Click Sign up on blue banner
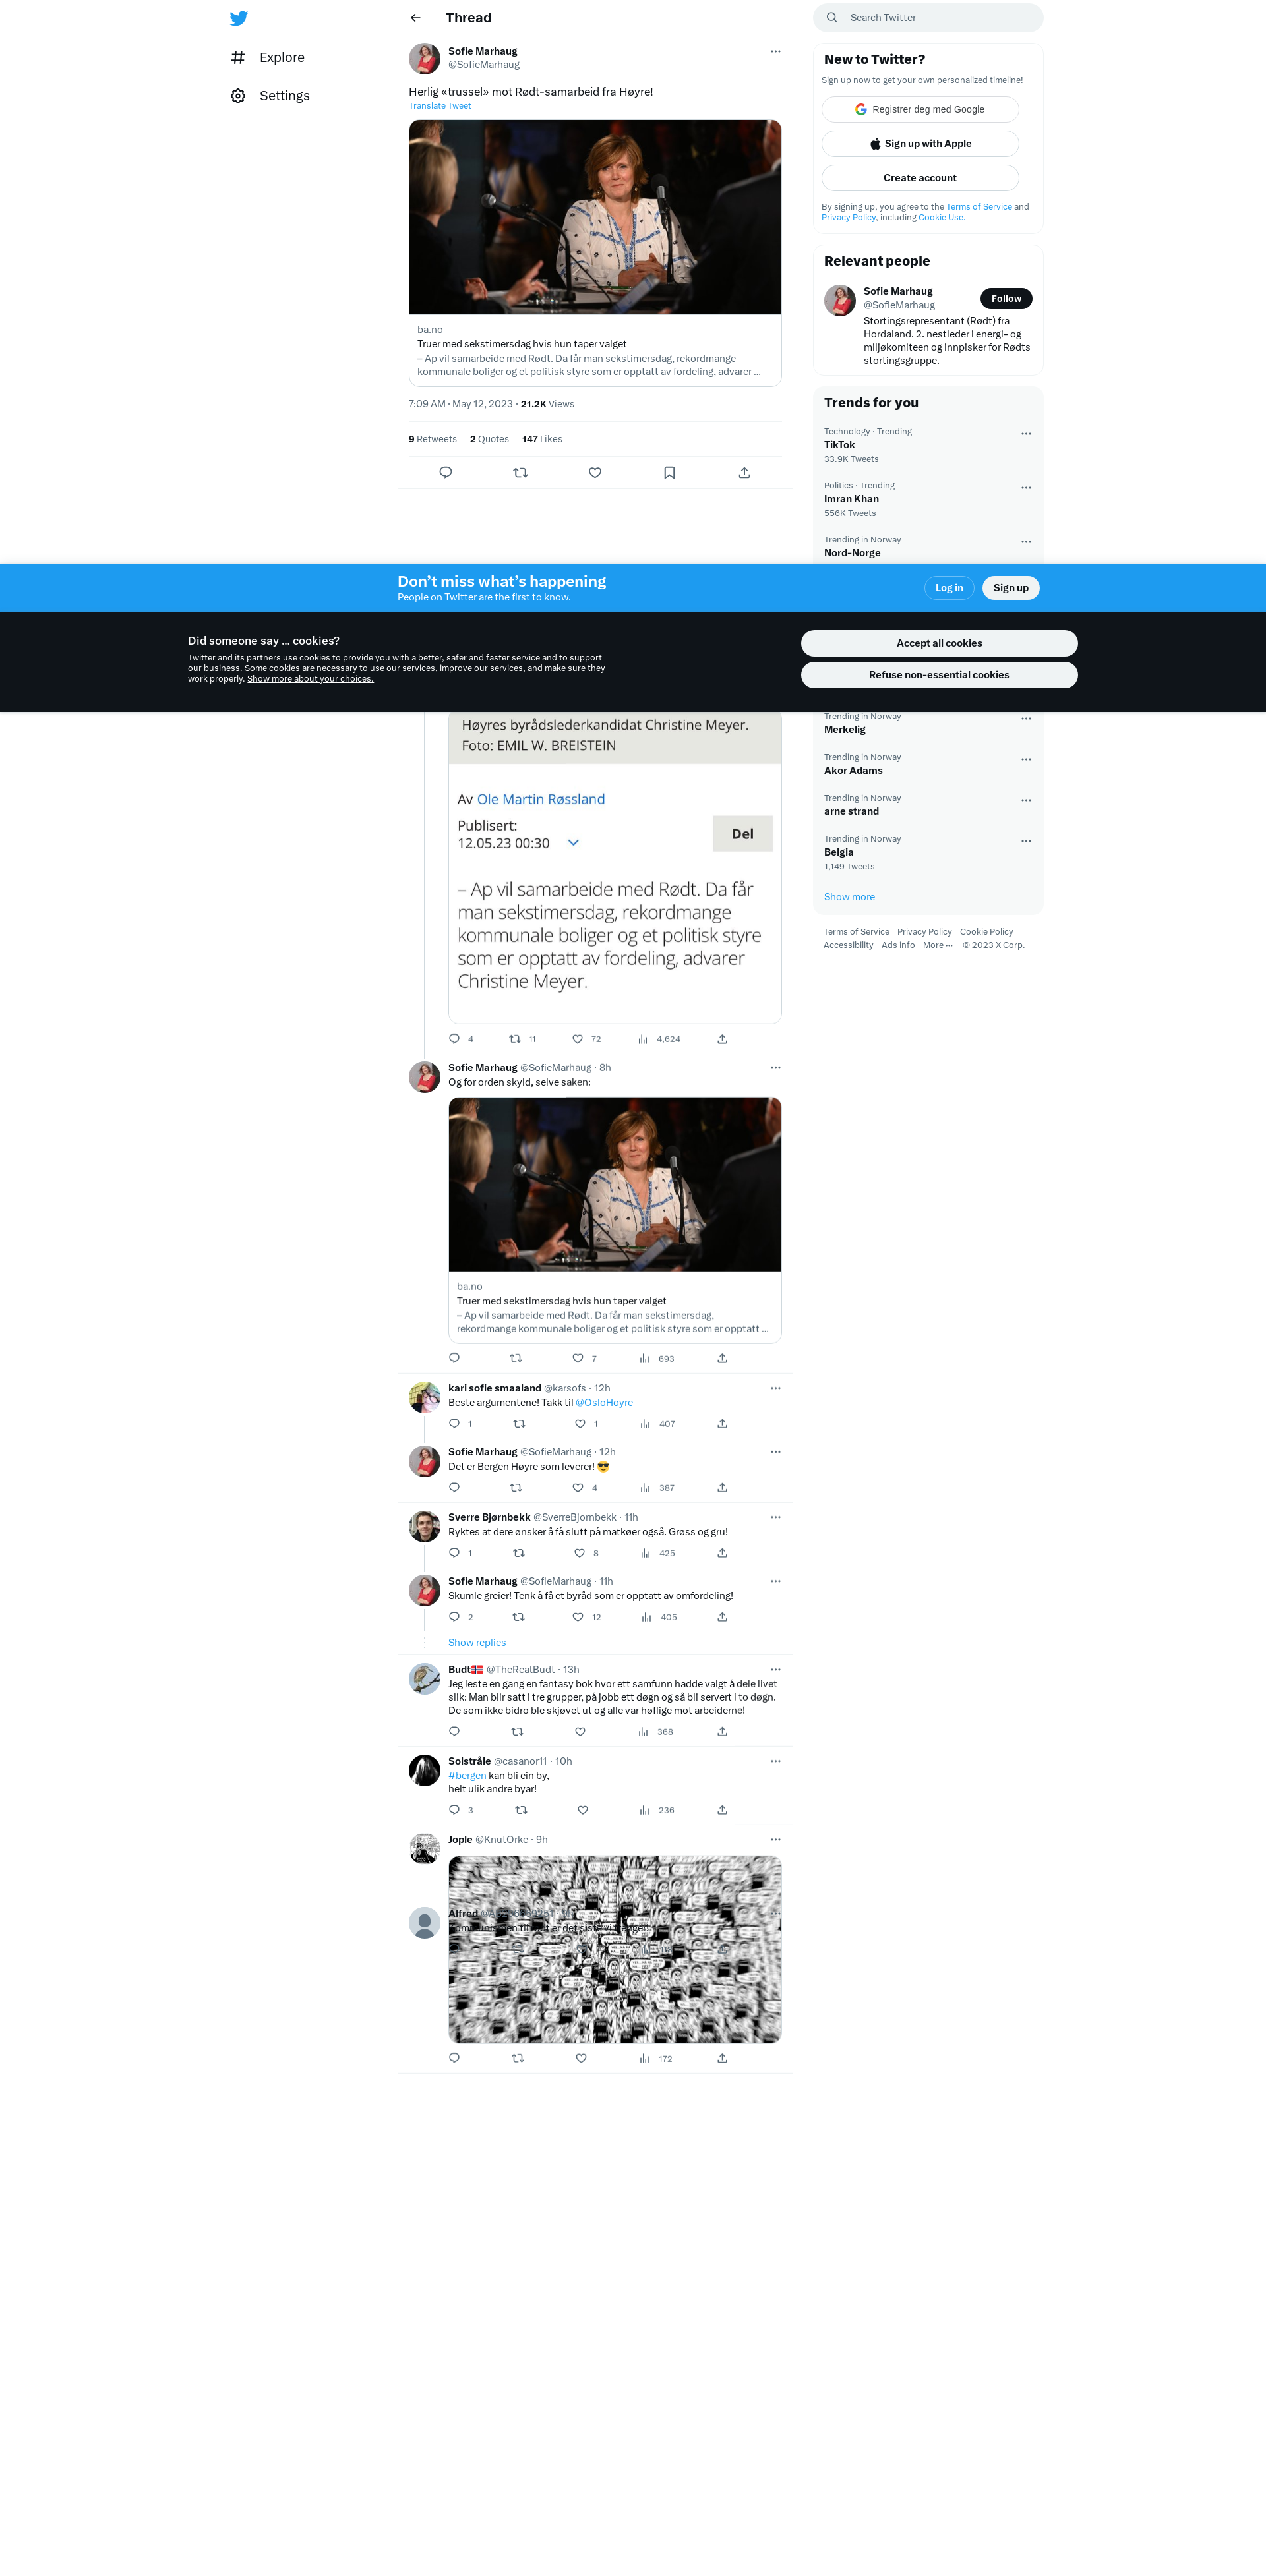The height and width of the screenshot is (2576, 1266). pyautogui.click(x=1011, y=588)
